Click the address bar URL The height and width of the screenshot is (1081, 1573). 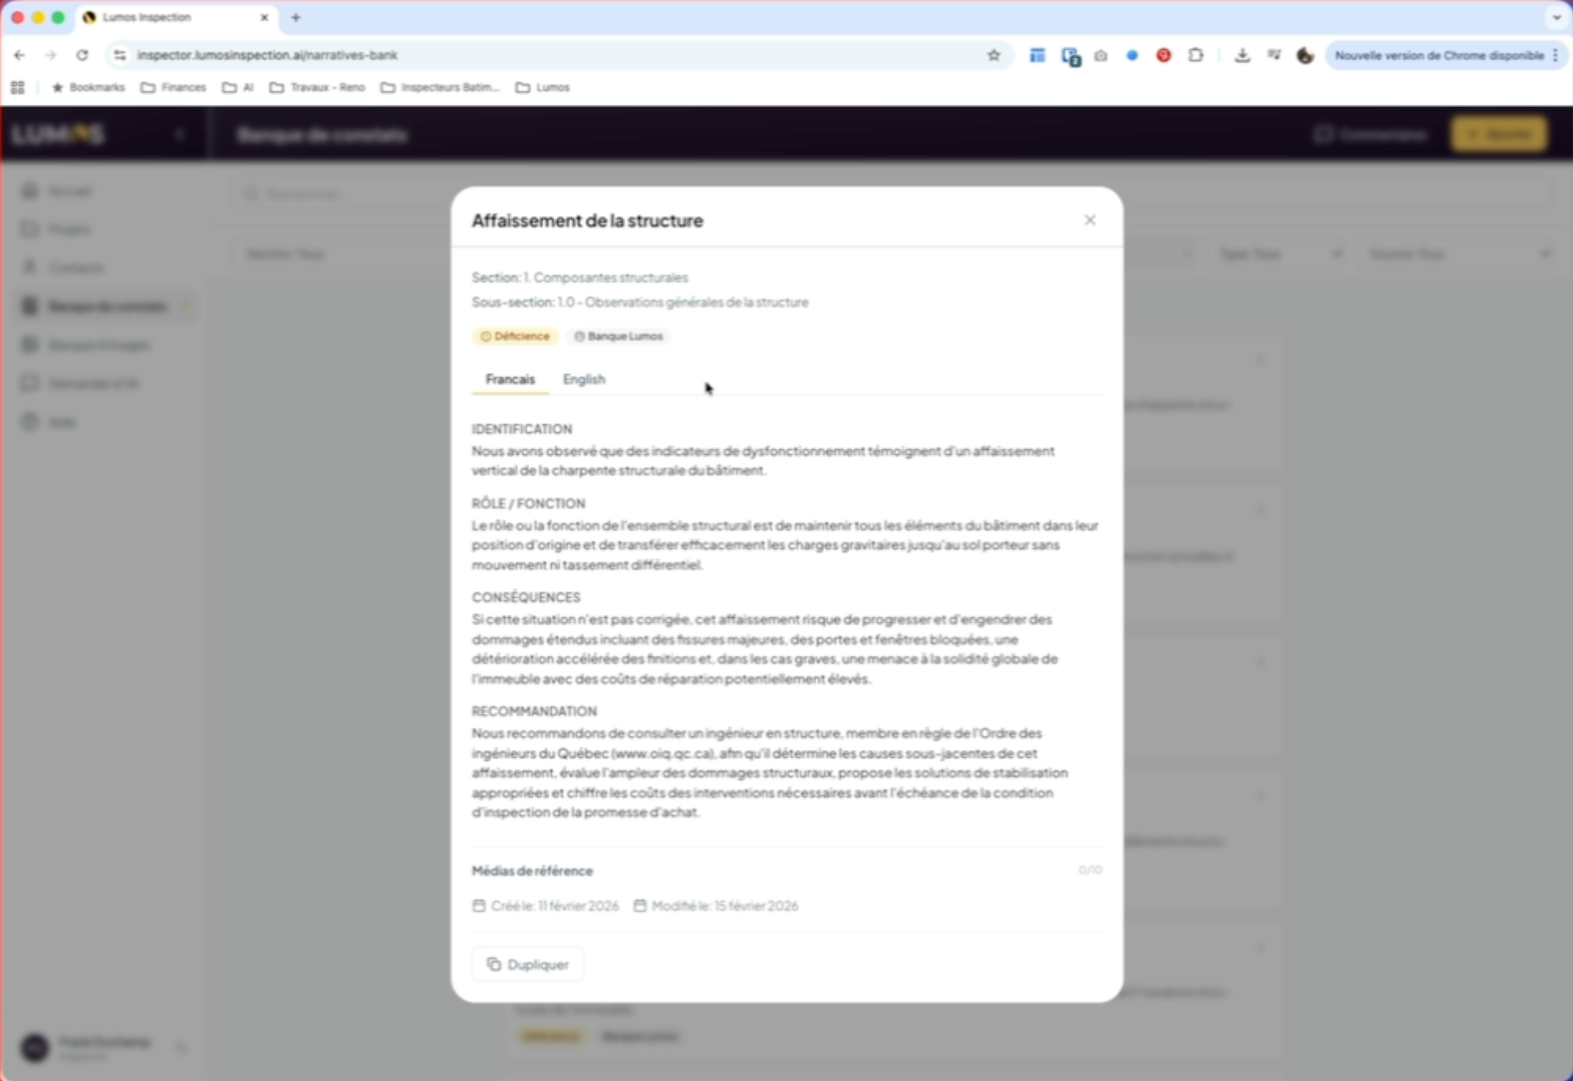pyautogui.click(x=267, y=55)
